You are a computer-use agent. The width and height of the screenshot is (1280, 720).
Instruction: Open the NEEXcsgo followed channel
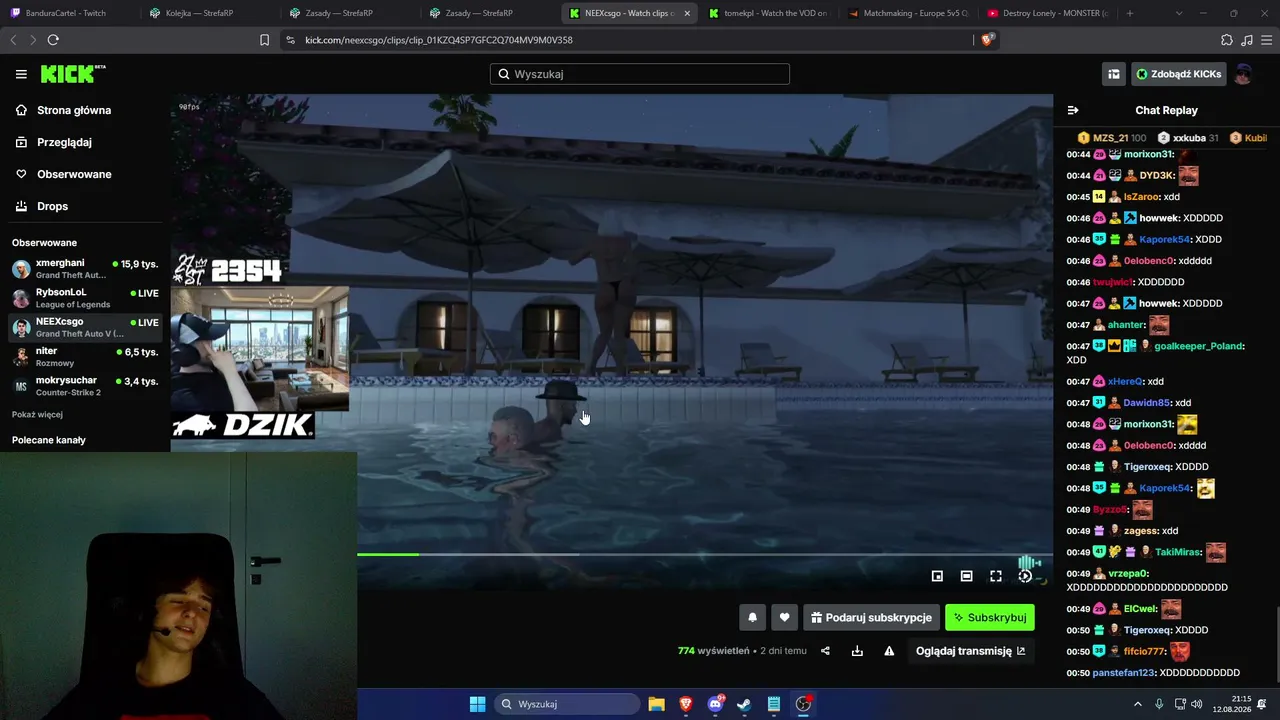[85, 327]
